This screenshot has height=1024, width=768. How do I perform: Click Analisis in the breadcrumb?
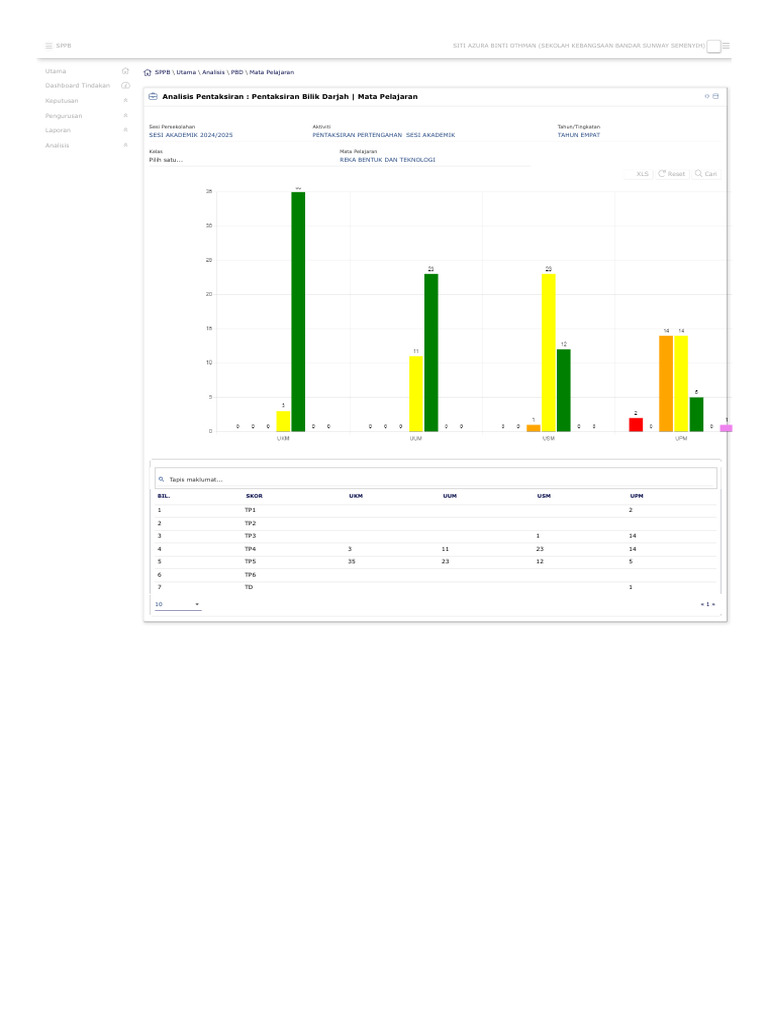click(213, 72)
